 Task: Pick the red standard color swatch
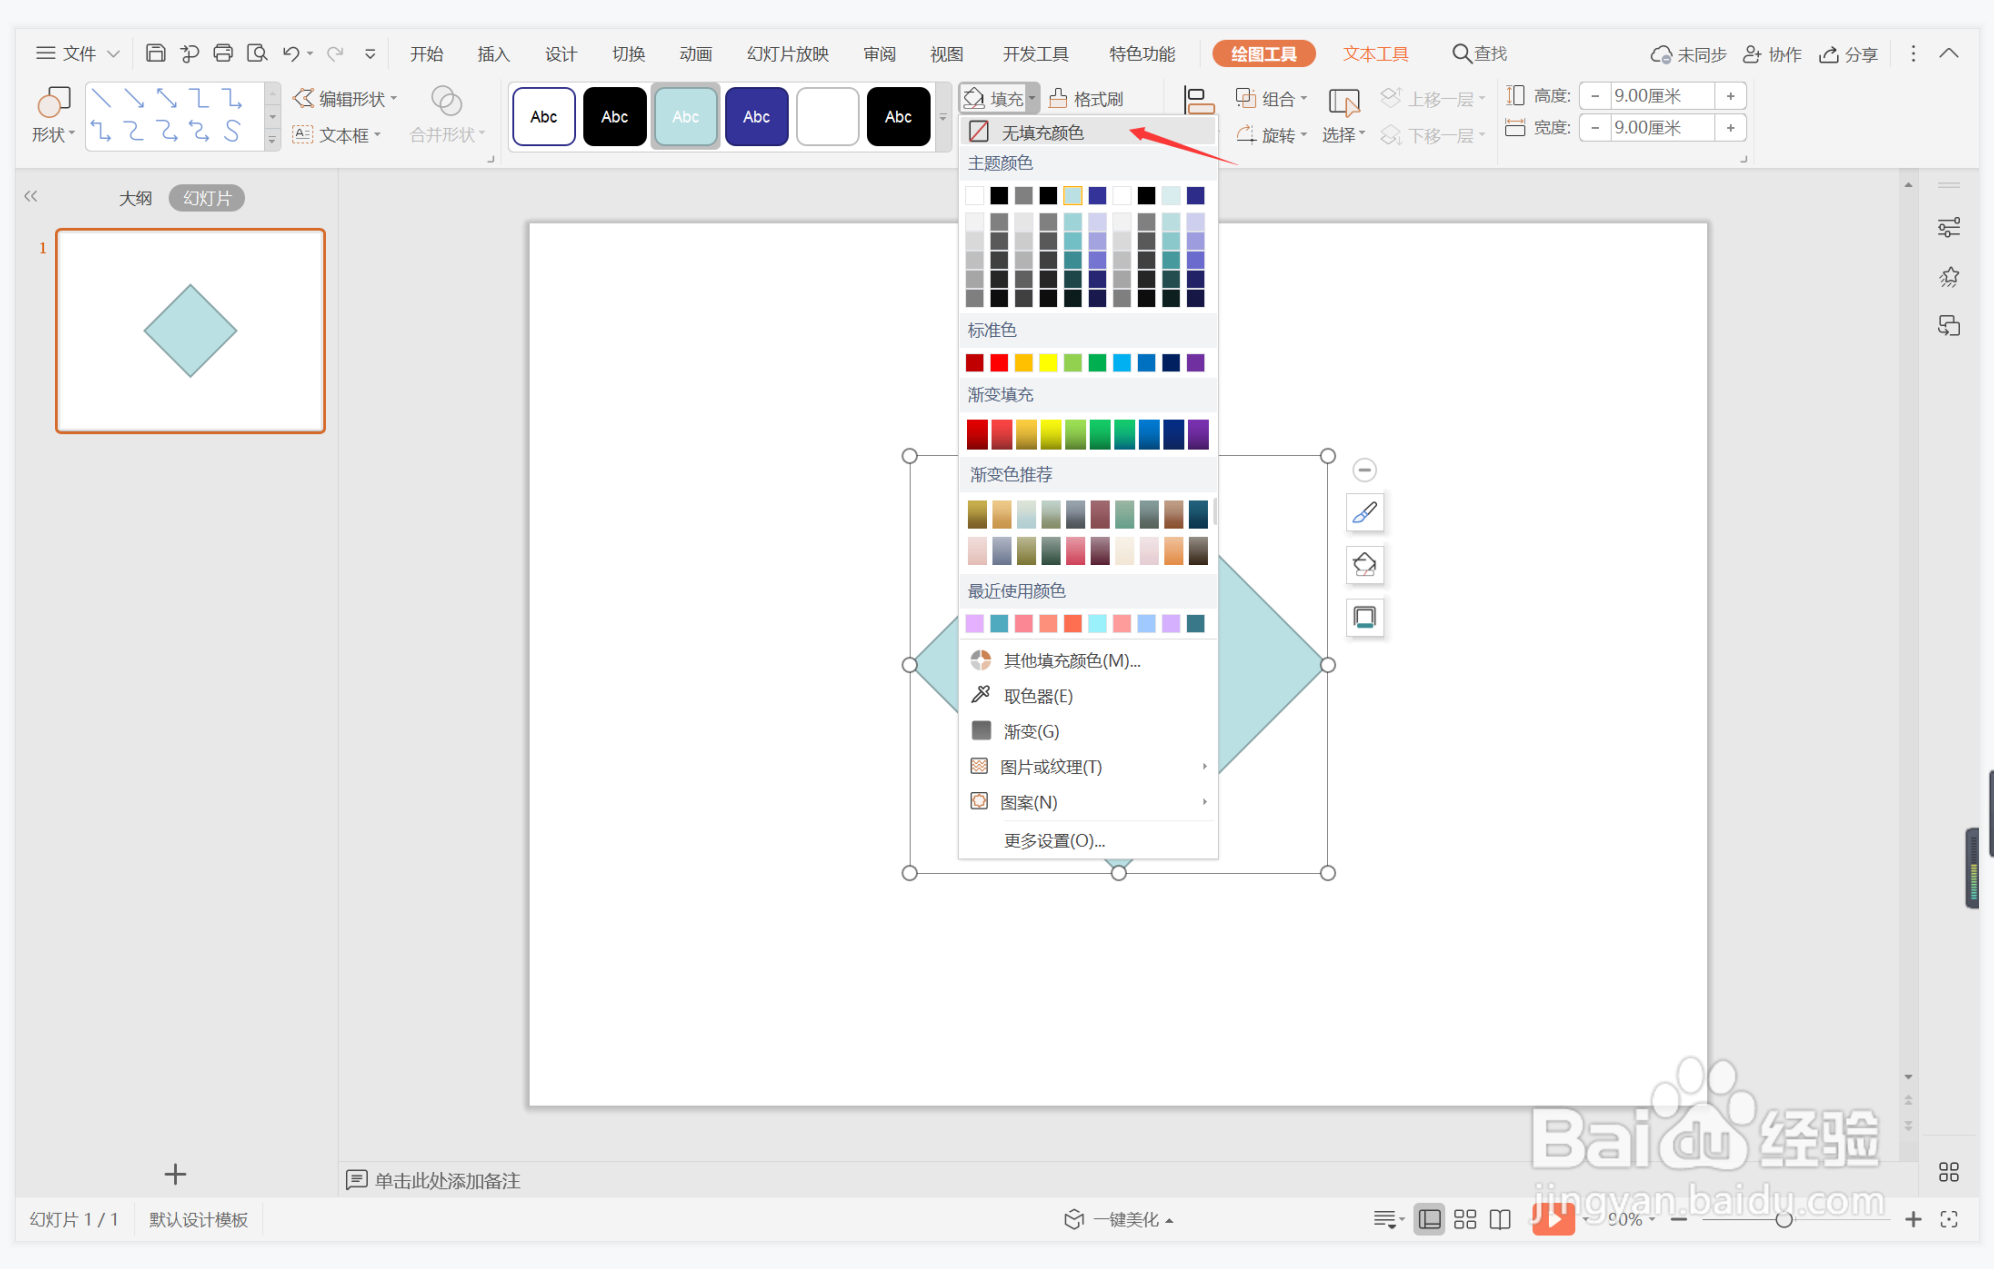999,363
